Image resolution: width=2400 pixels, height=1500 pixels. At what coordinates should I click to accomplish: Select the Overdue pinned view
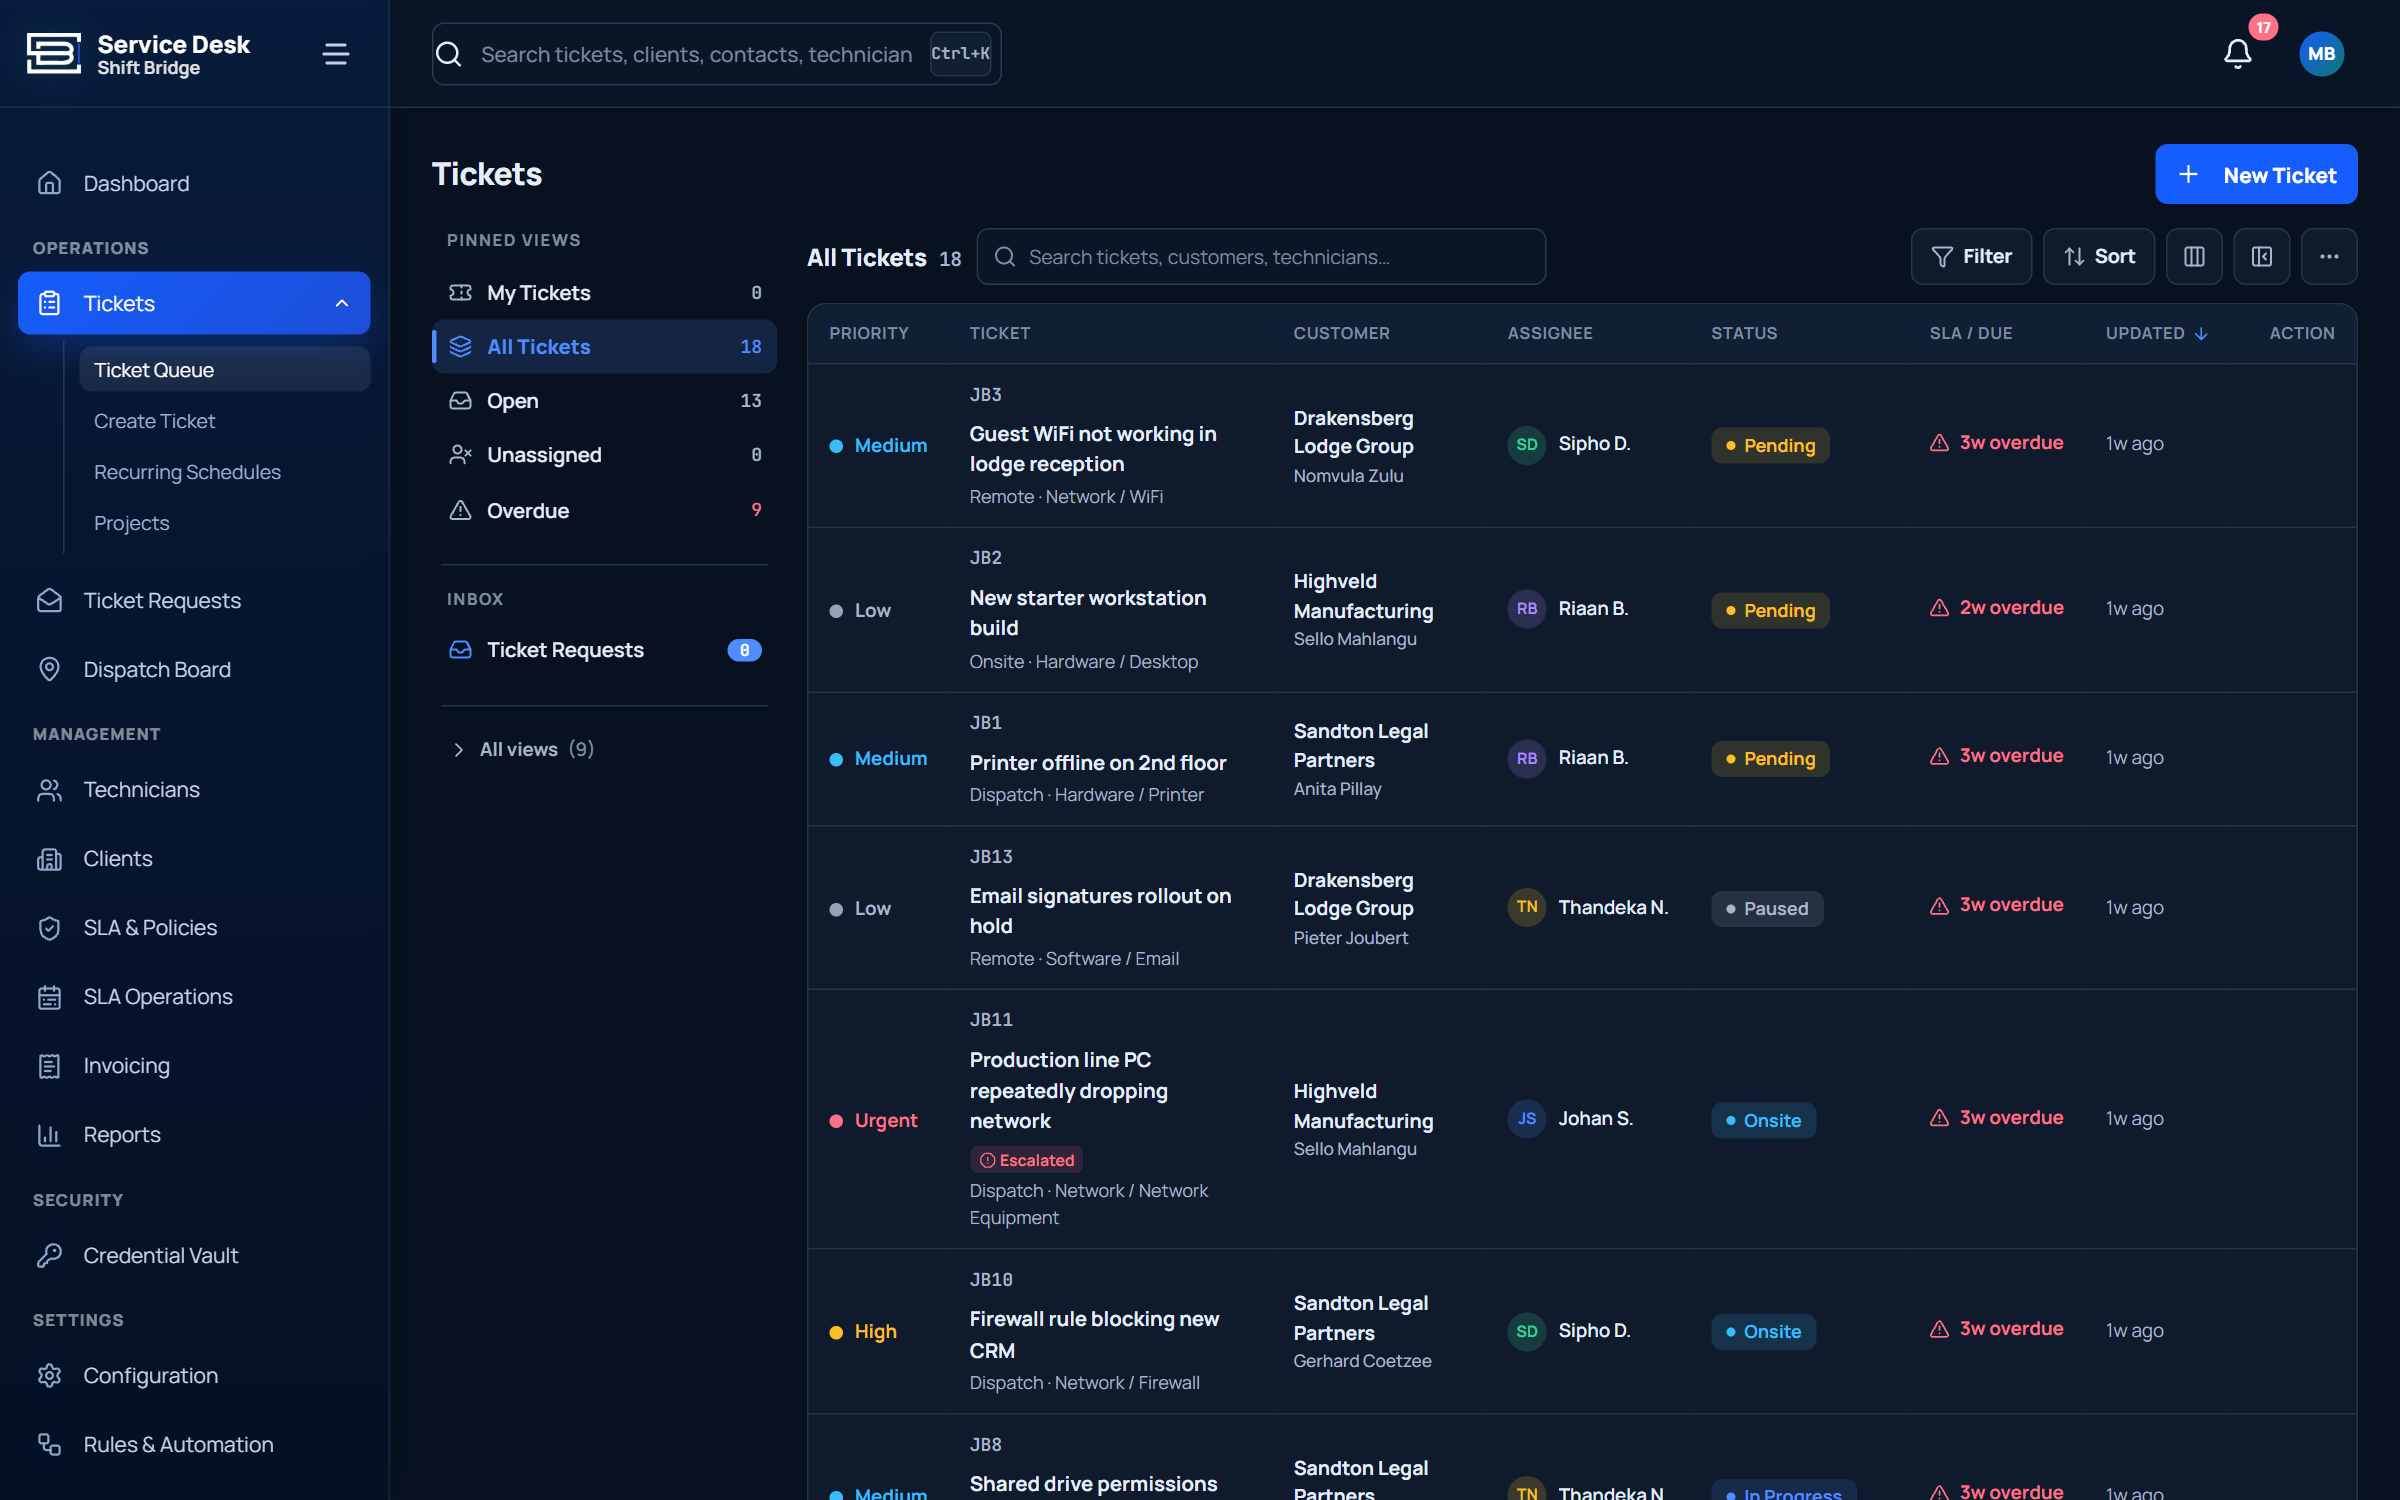point(604,511)
